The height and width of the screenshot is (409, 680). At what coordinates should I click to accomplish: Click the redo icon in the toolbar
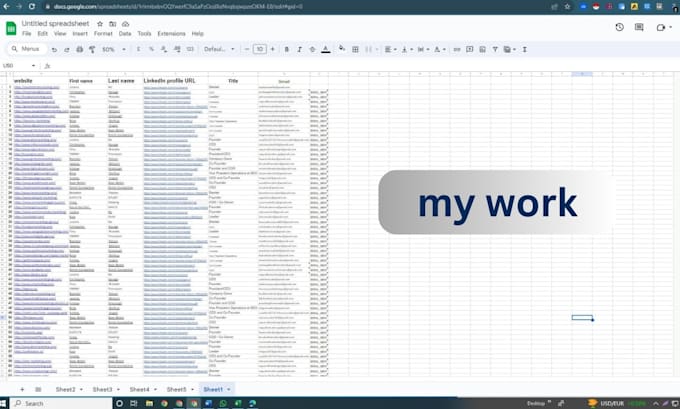pyautogui.click(x=67, y=49)
